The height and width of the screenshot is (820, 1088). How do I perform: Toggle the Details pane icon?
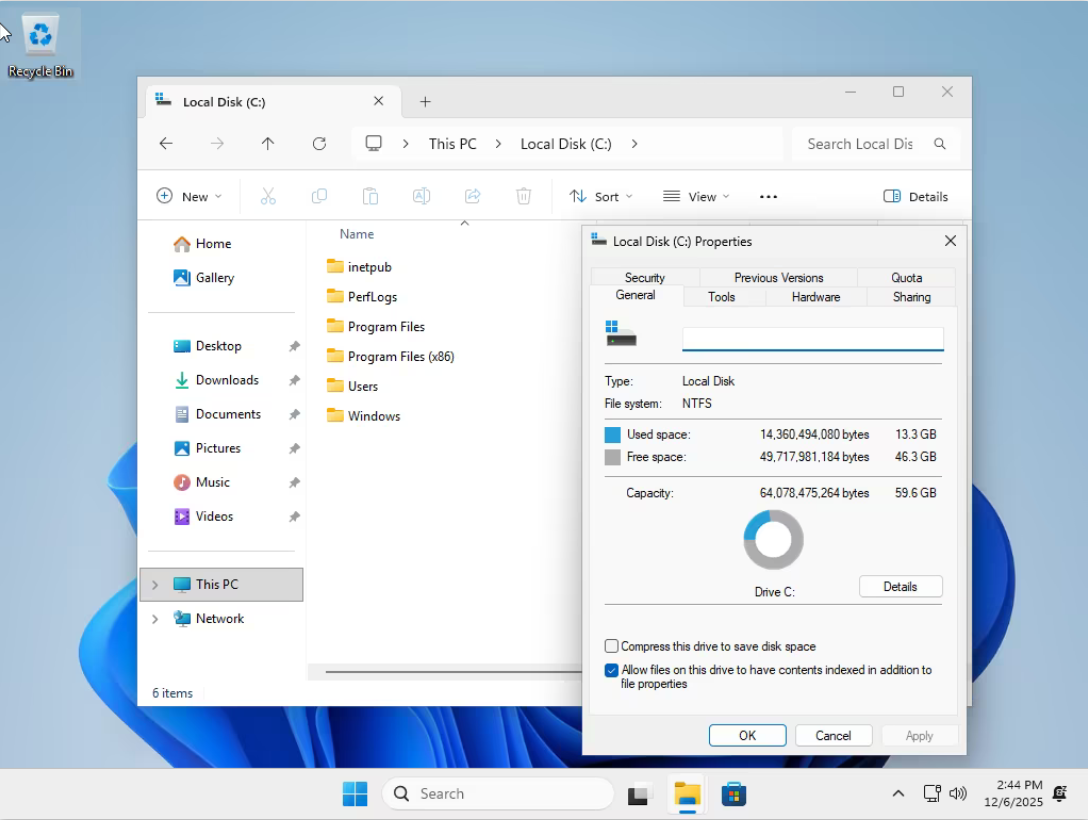pos(915,197)
